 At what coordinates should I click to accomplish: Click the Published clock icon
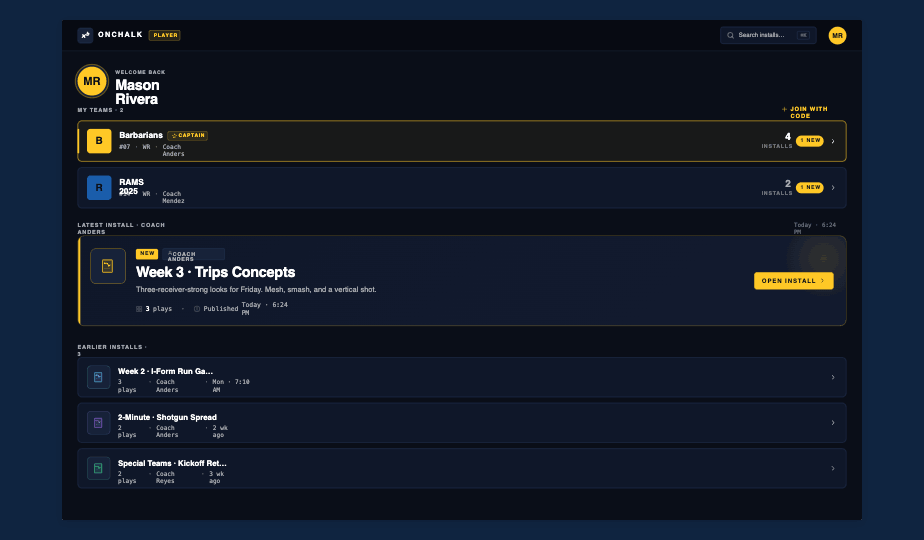(197, 309)
